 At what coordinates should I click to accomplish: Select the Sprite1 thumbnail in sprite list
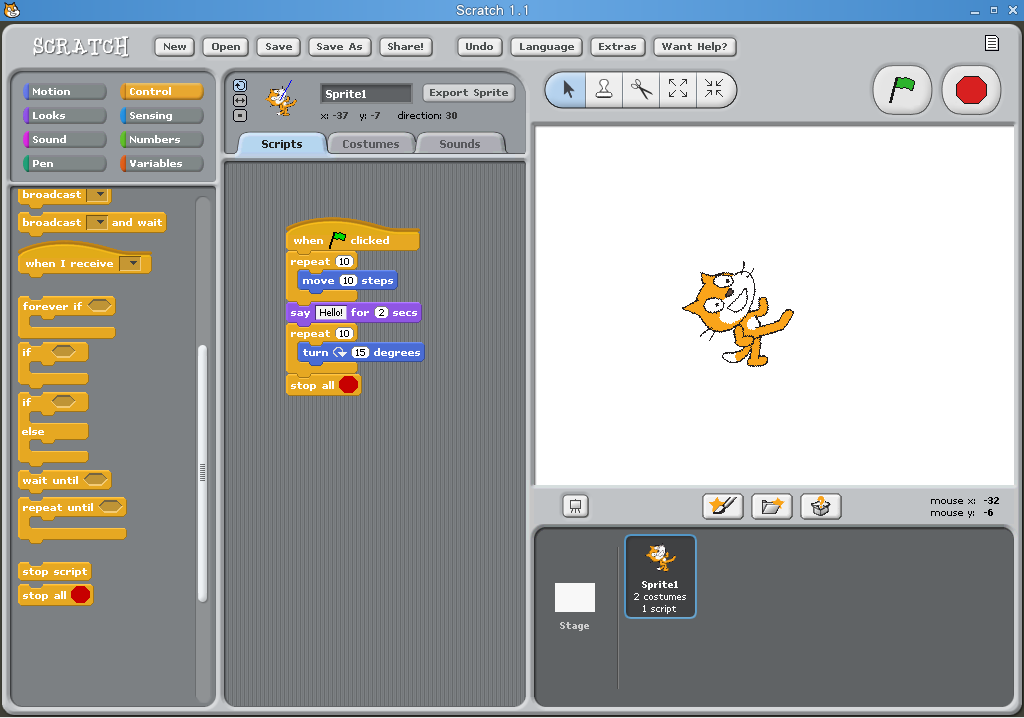(660, 576)
